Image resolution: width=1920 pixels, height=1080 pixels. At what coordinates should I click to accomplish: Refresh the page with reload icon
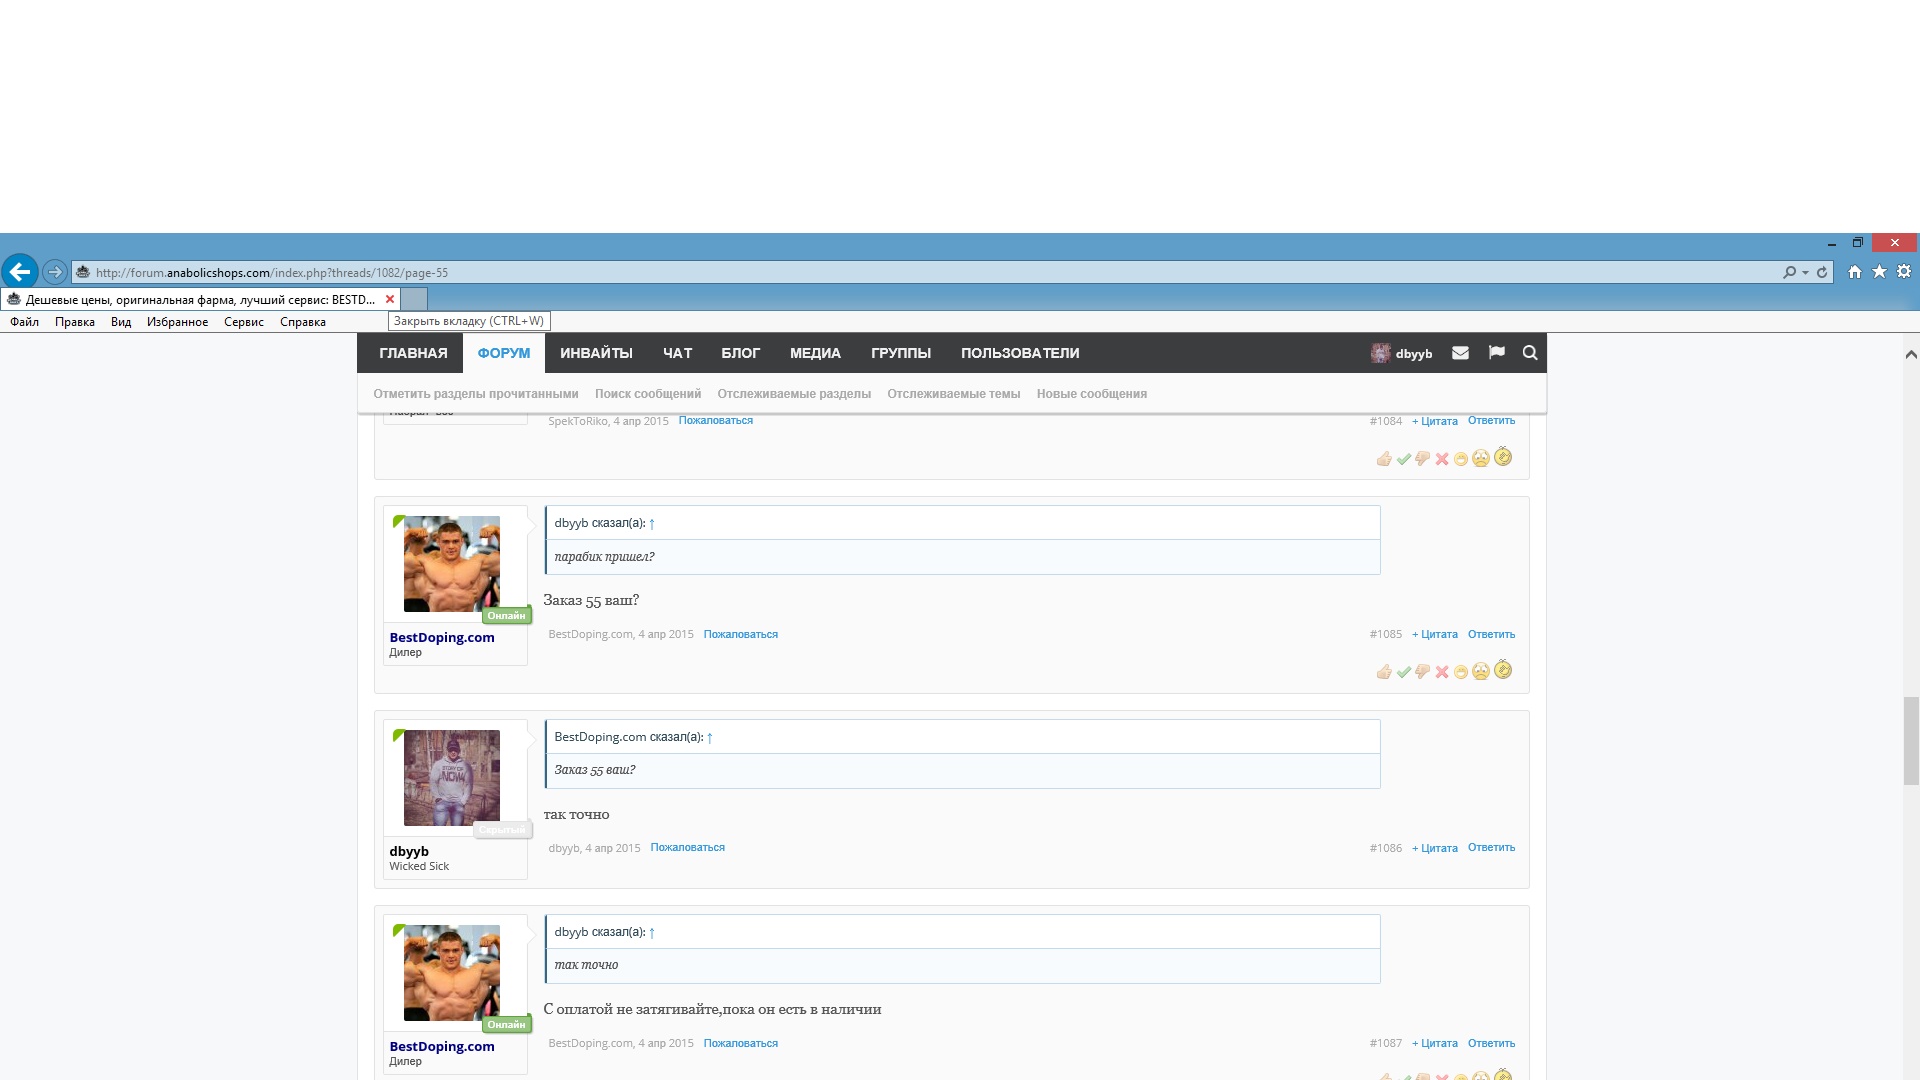(1822, 272)
